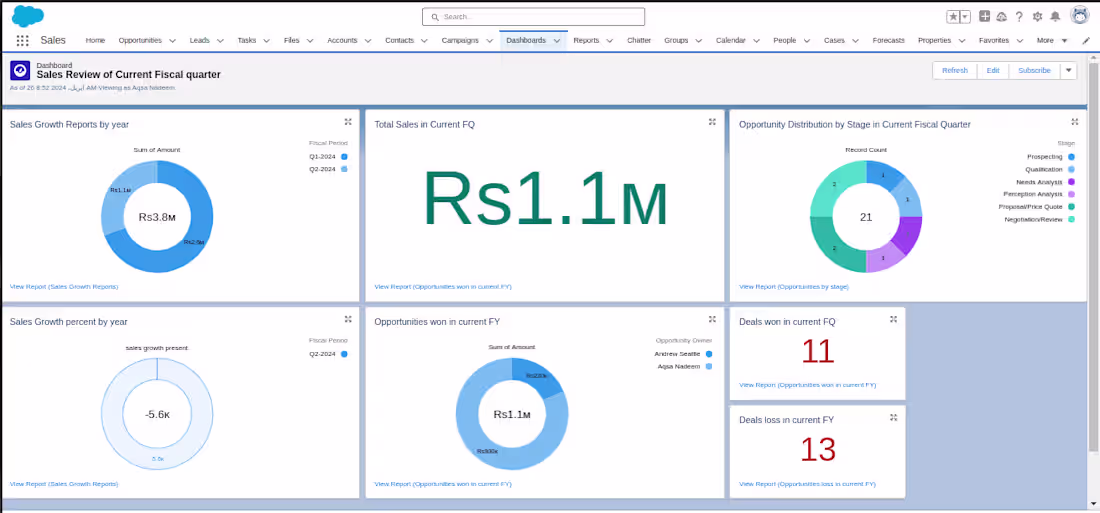
Task: Click the user profile avatar
Action: tap(1079, 15)
